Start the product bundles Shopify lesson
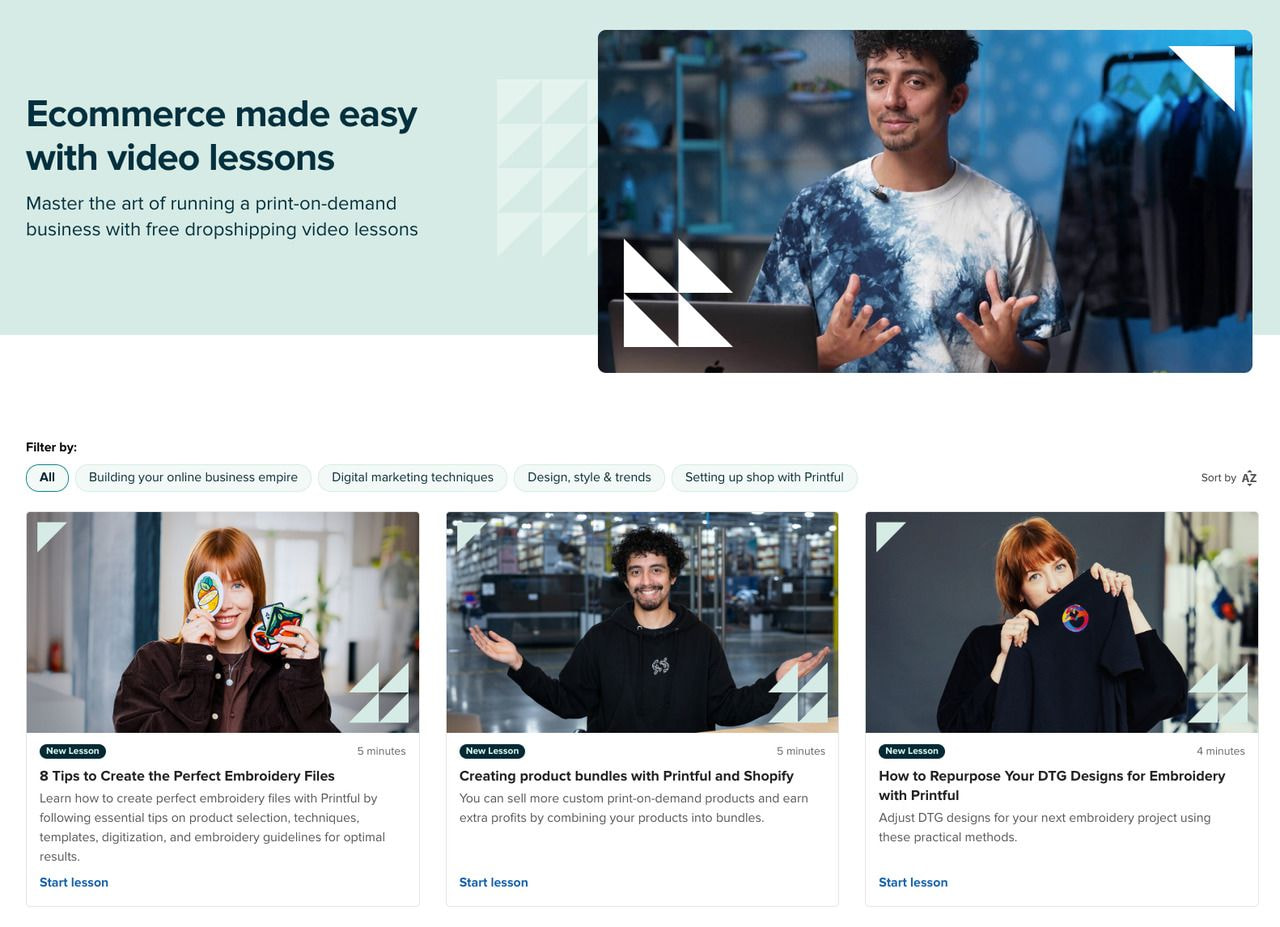The height and width of the screenshot is (927, 1280). tap(493, 882)
